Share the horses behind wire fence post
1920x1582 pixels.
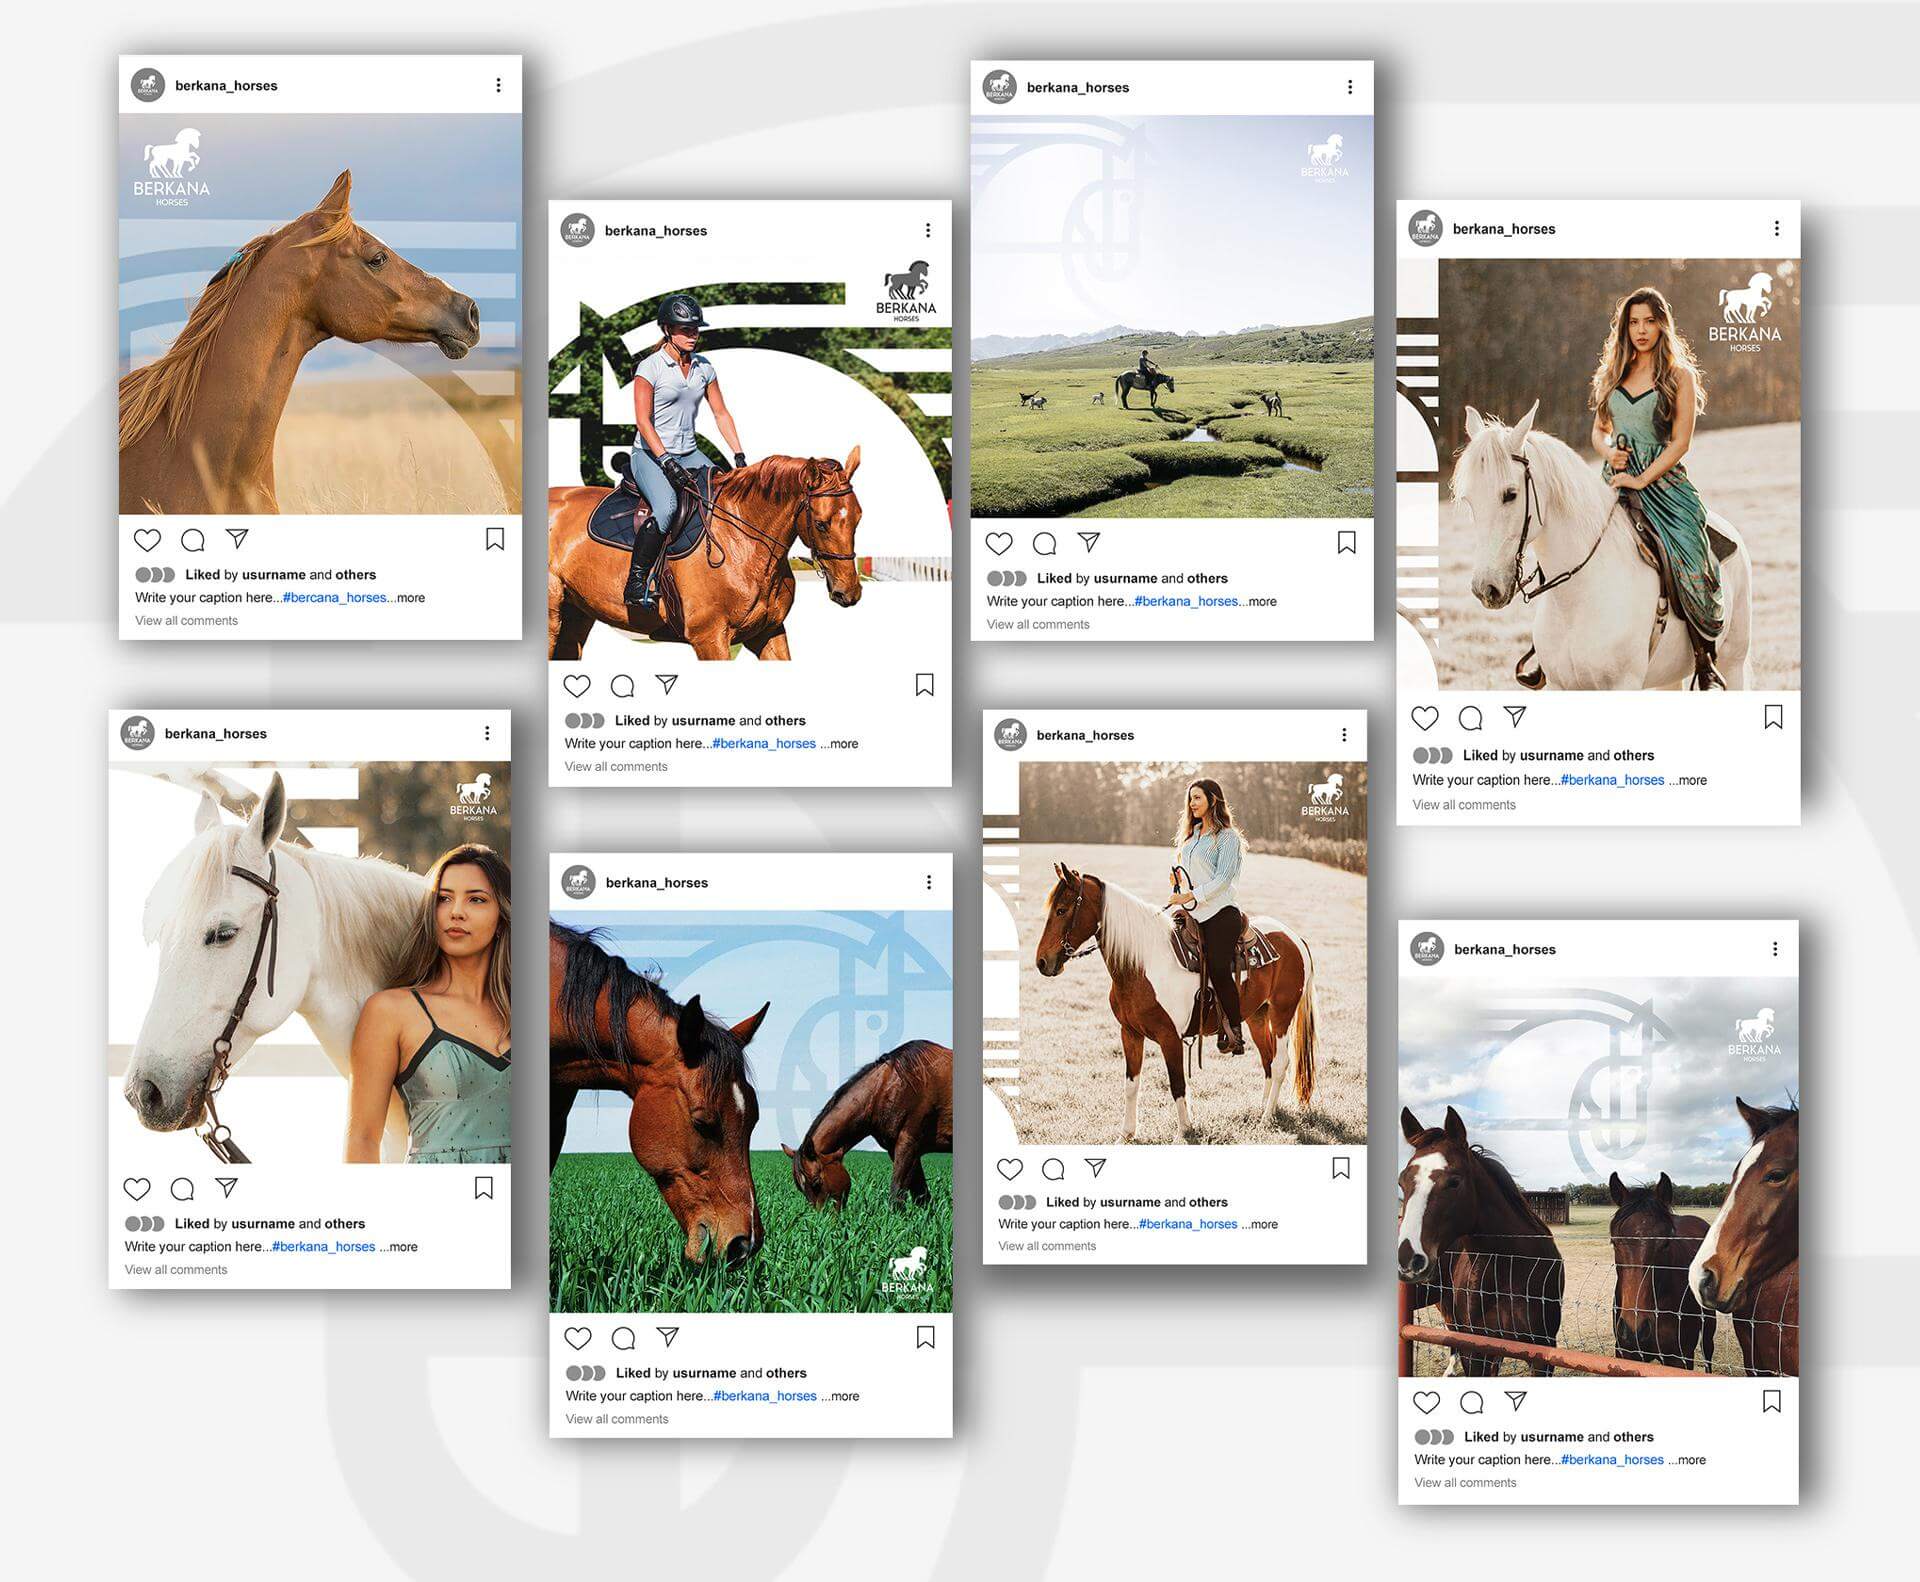(x=1516, y=1401)
